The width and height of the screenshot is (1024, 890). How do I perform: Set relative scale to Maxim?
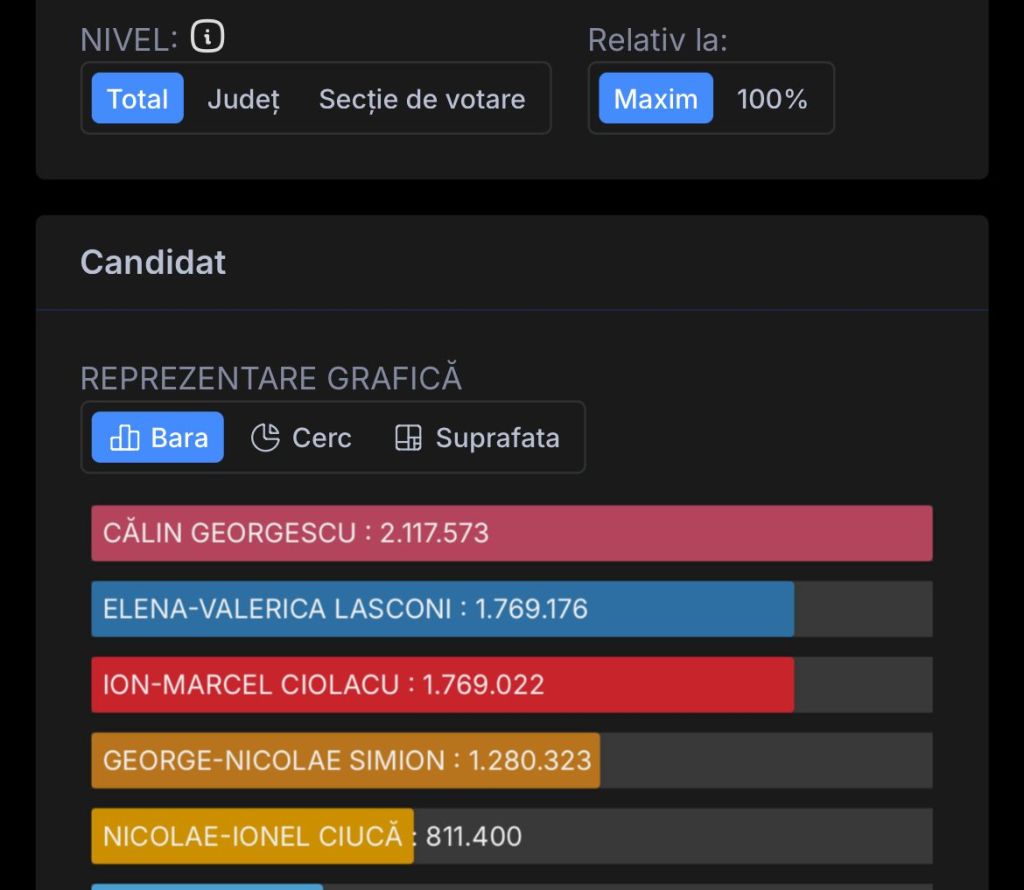(655, 99)
